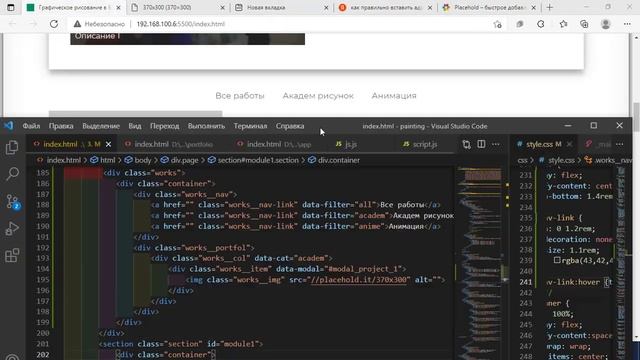This screenshot has height=360, width=640.
Task: Click the Not secure warning icon
Action: 77,24
